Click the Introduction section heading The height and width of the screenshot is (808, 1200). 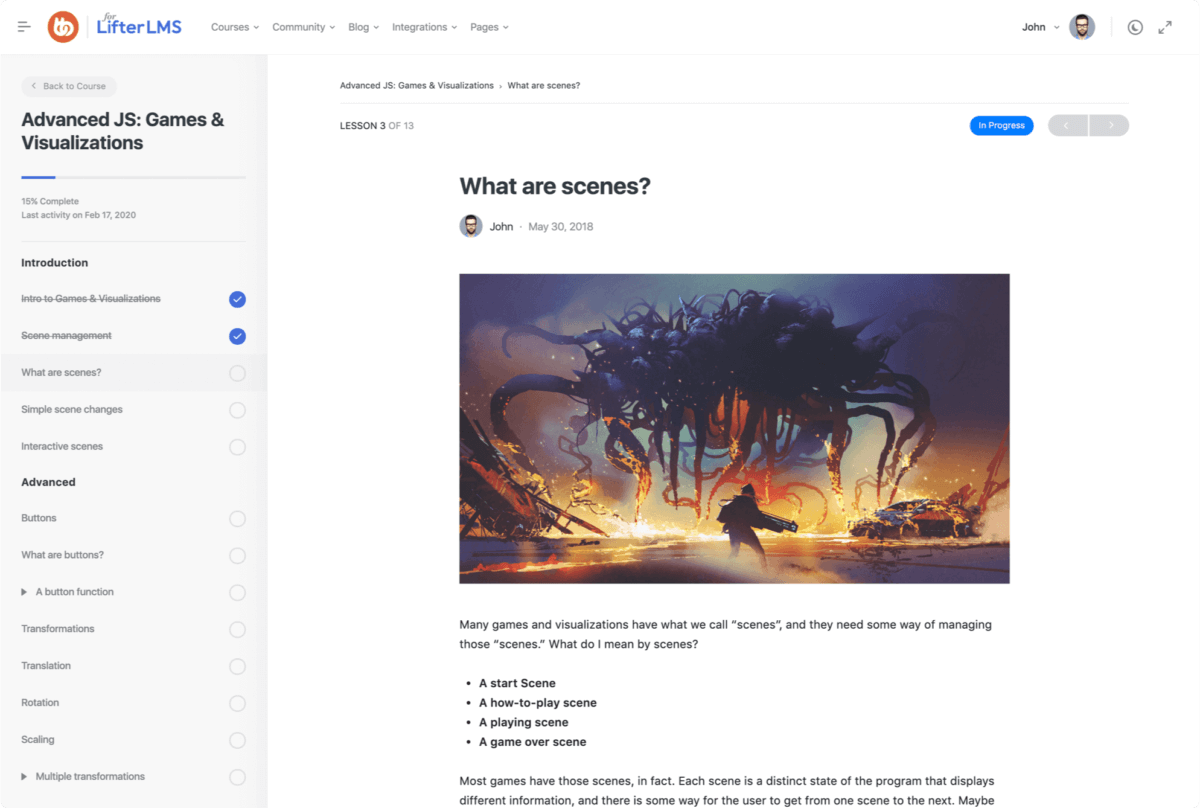pyautogui.click(x=55, y=263)
